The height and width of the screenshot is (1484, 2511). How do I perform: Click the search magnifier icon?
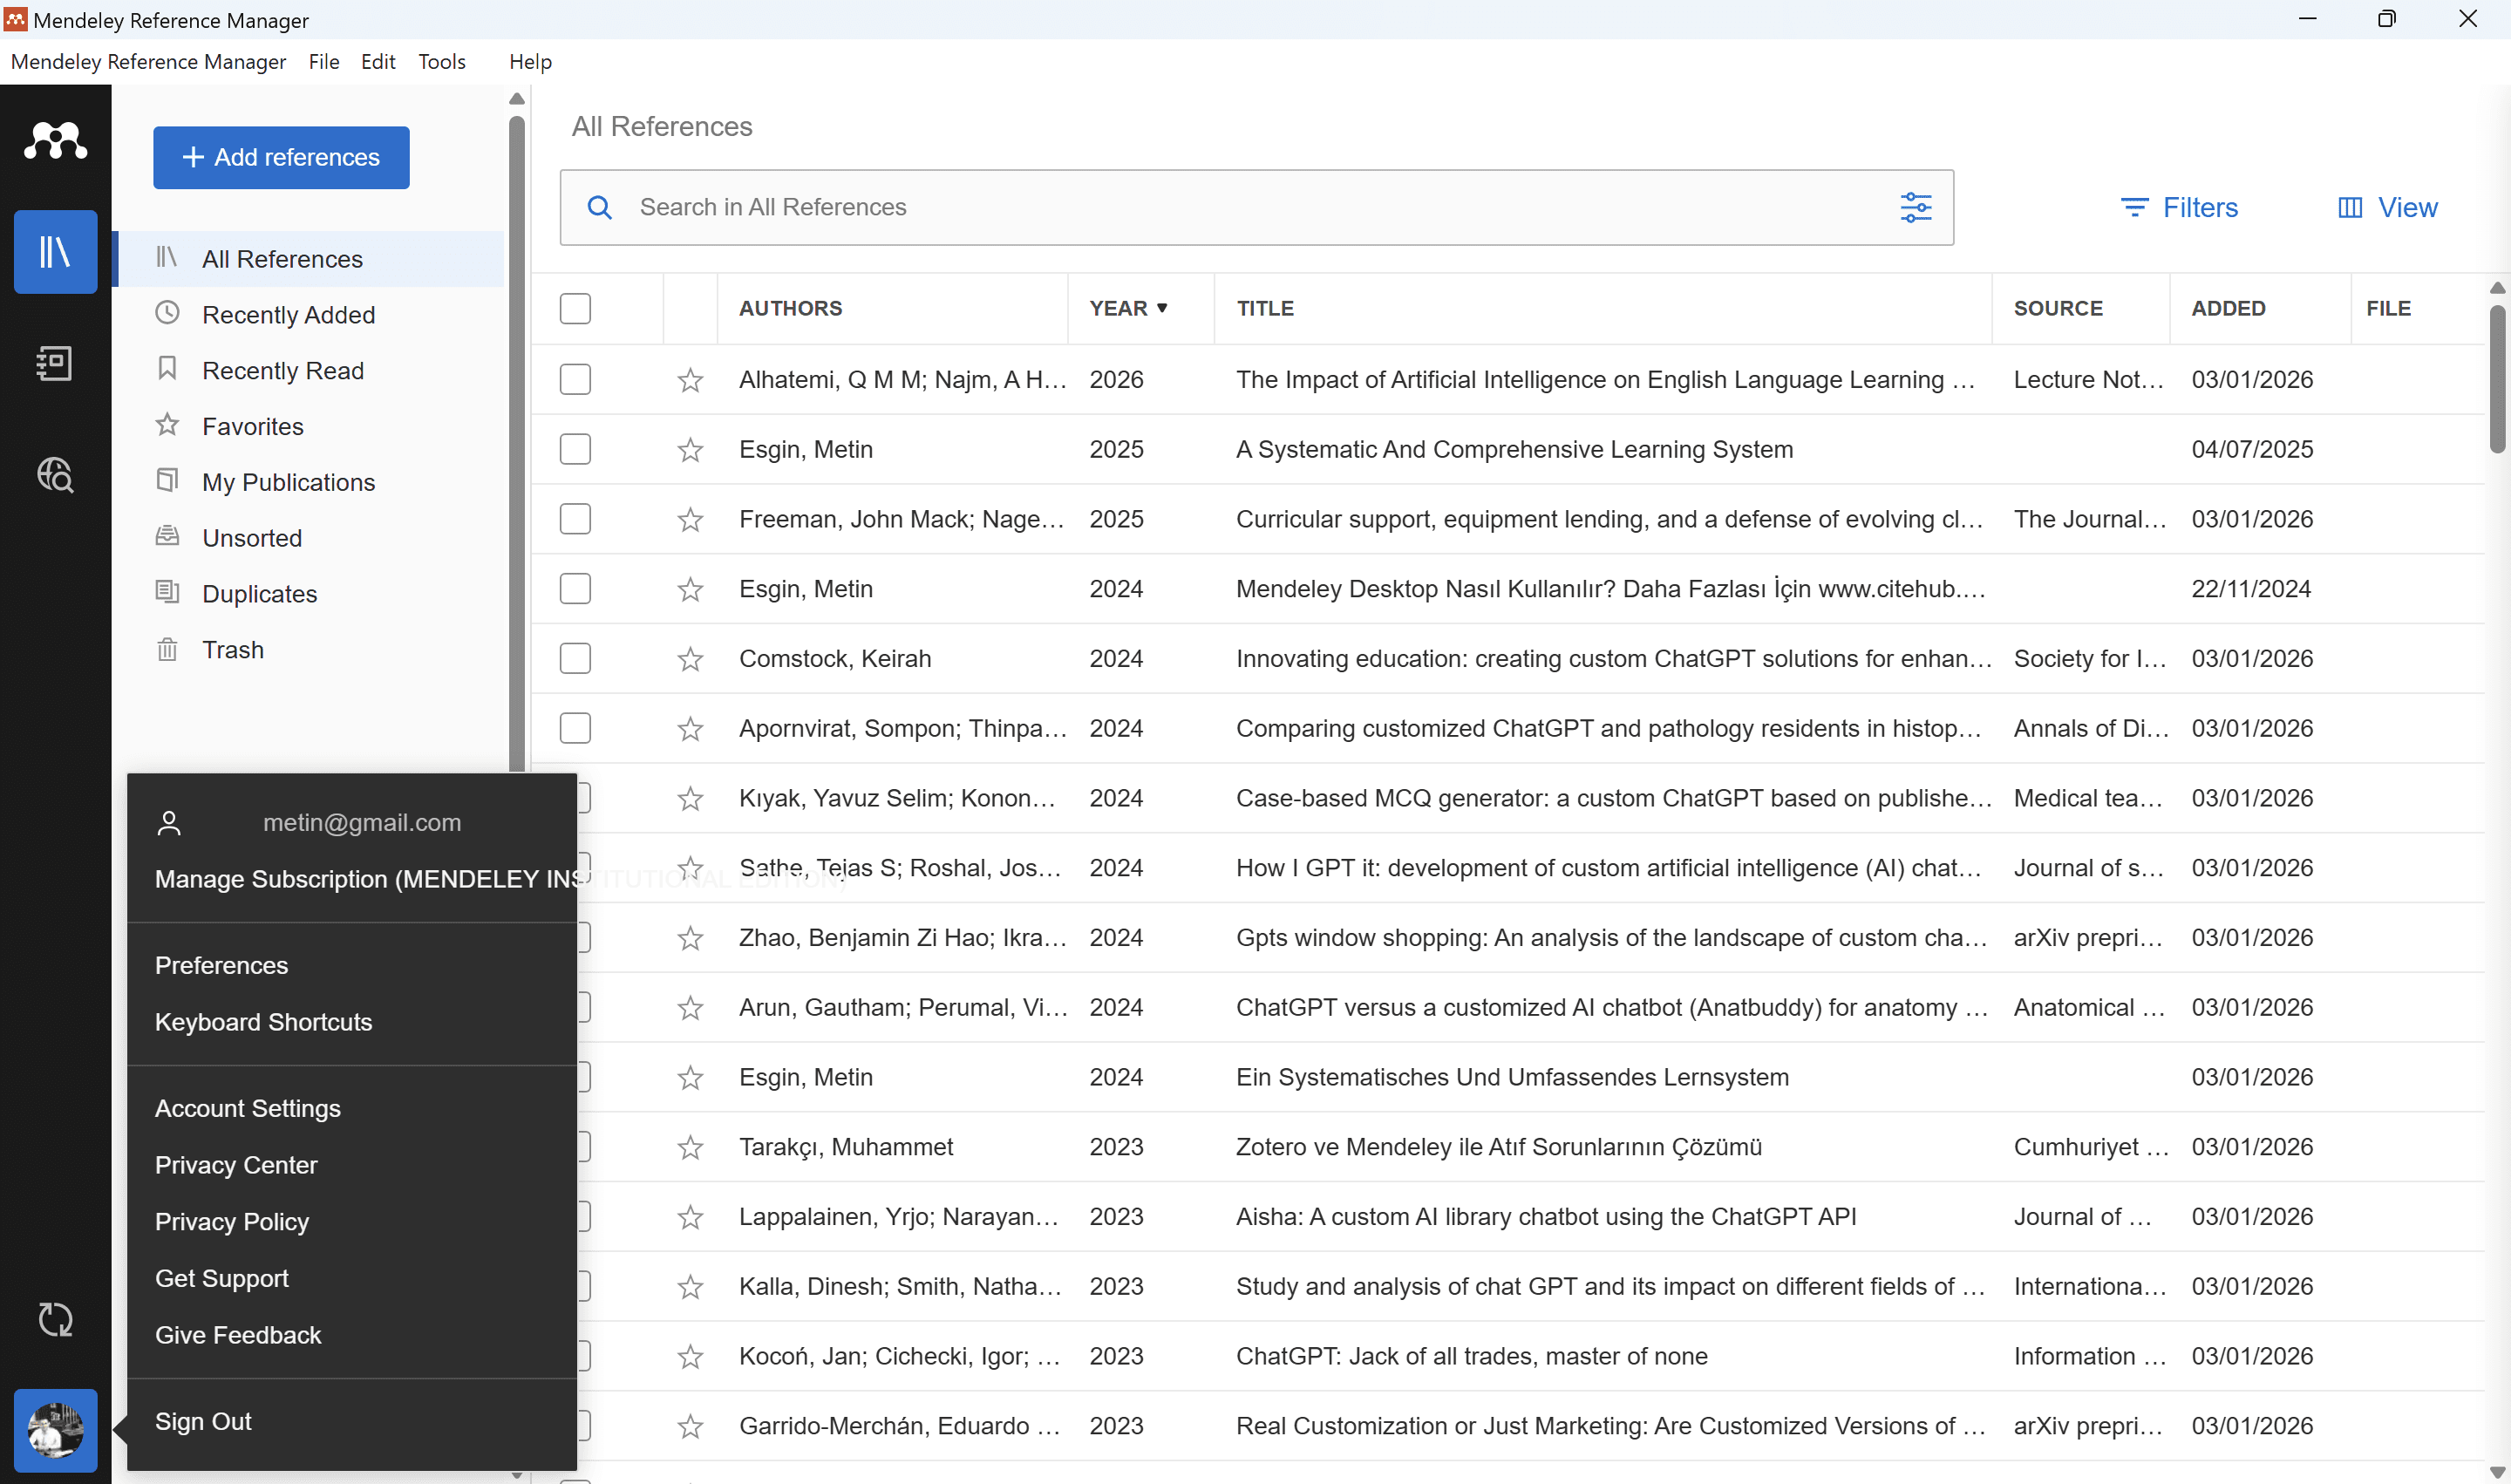[599, 207]
